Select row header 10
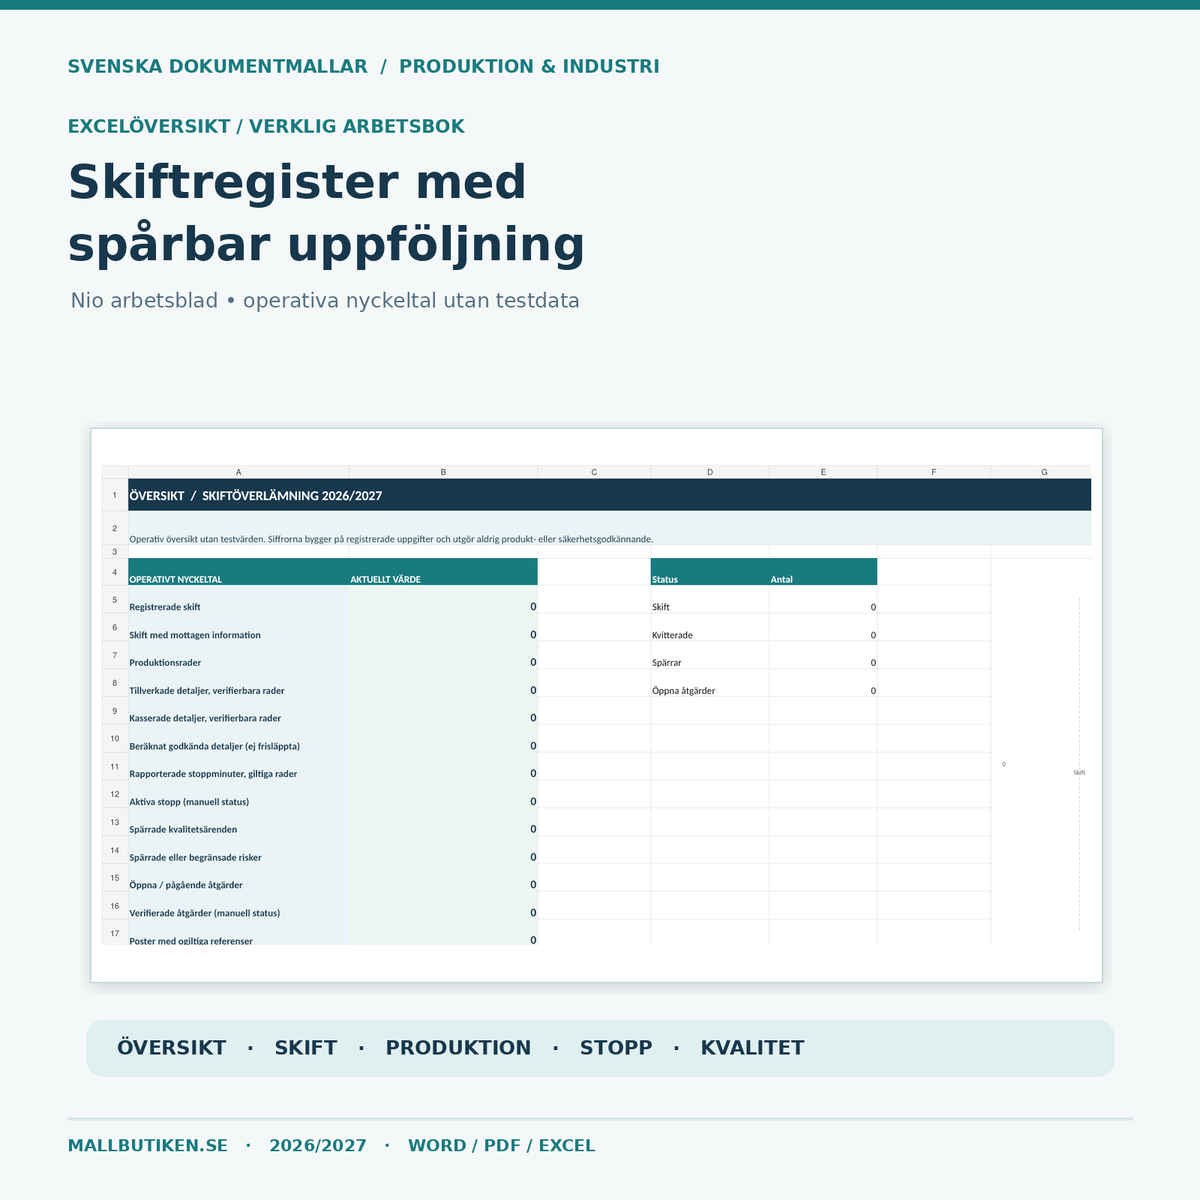This screenshot has height=1200, width=1200. [x=115, y=739]
